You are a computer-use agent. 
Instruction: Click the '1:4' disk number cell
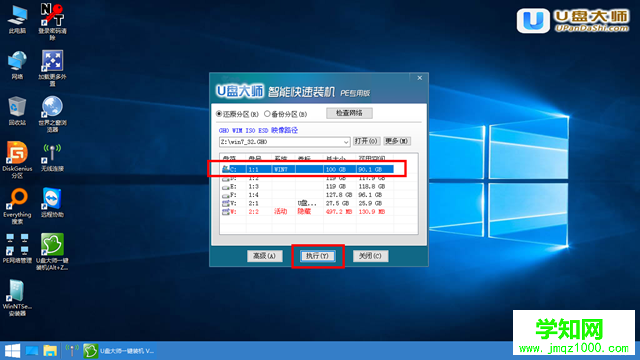click(x=253, y=195)
